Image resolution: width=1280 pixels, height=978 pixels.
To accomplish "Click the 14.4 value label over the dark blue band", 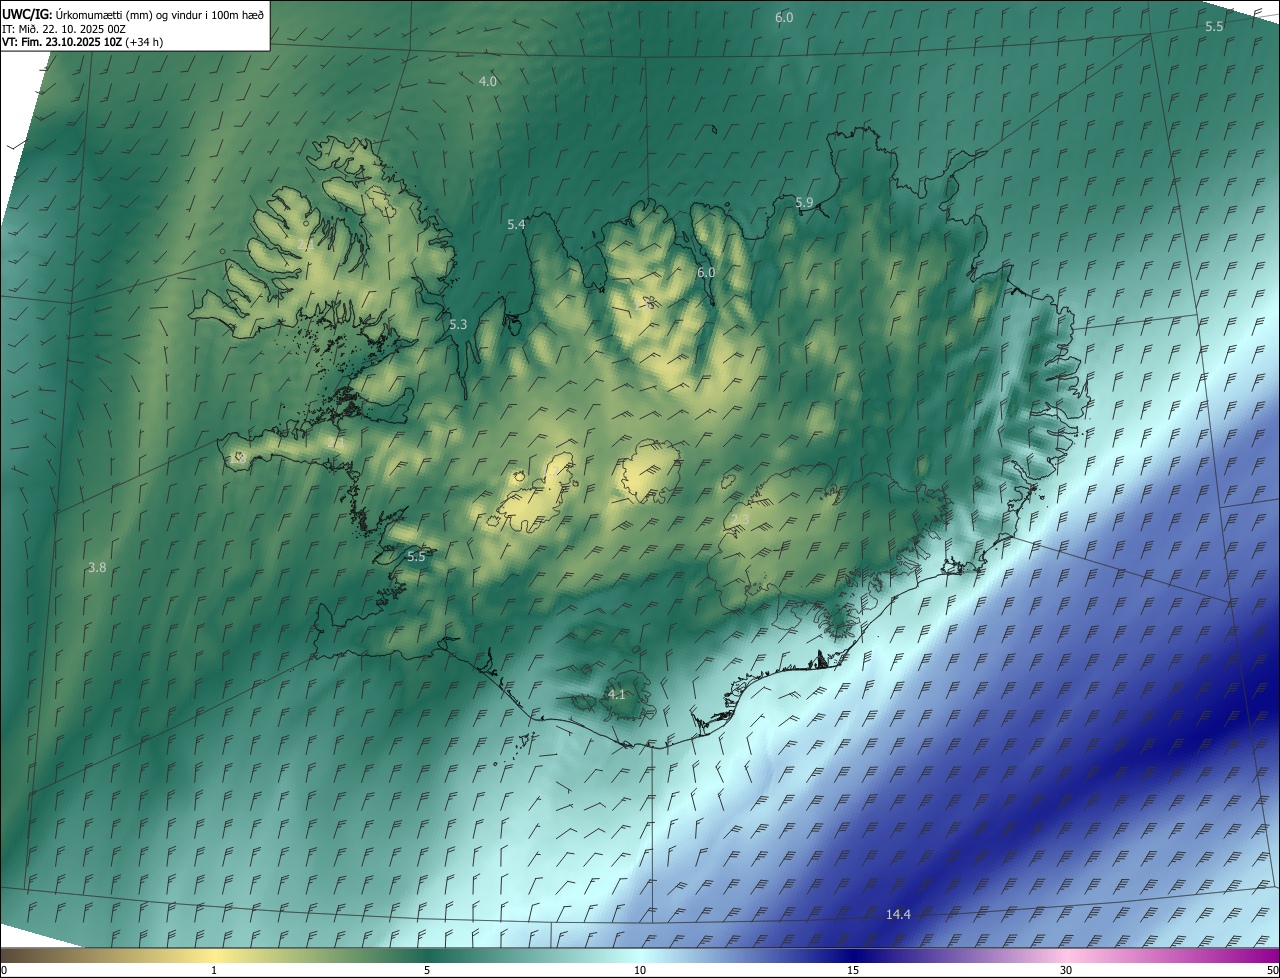I will pos(898,914).
